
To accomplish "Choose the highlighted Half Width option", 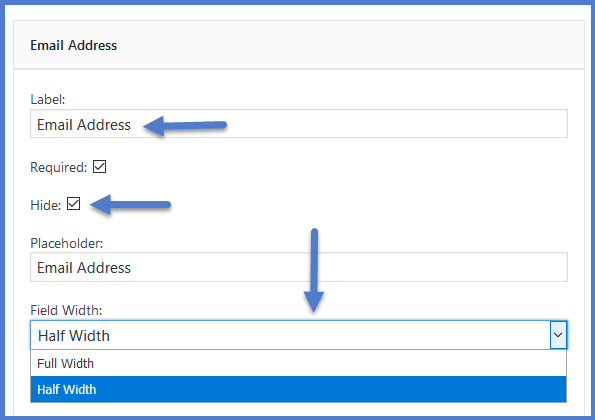I will coord(298,389).
